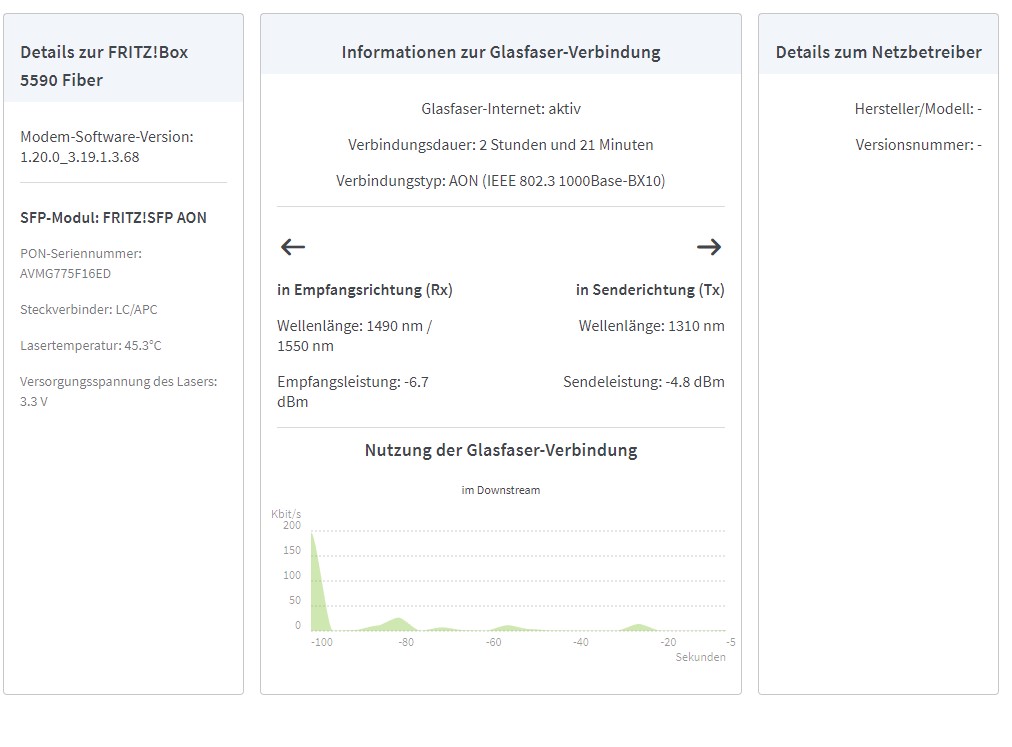This screenshot has width=1012, height=747.
Task: Click the Steckverbinder: LC/APC line
Action: click(88, 309)
